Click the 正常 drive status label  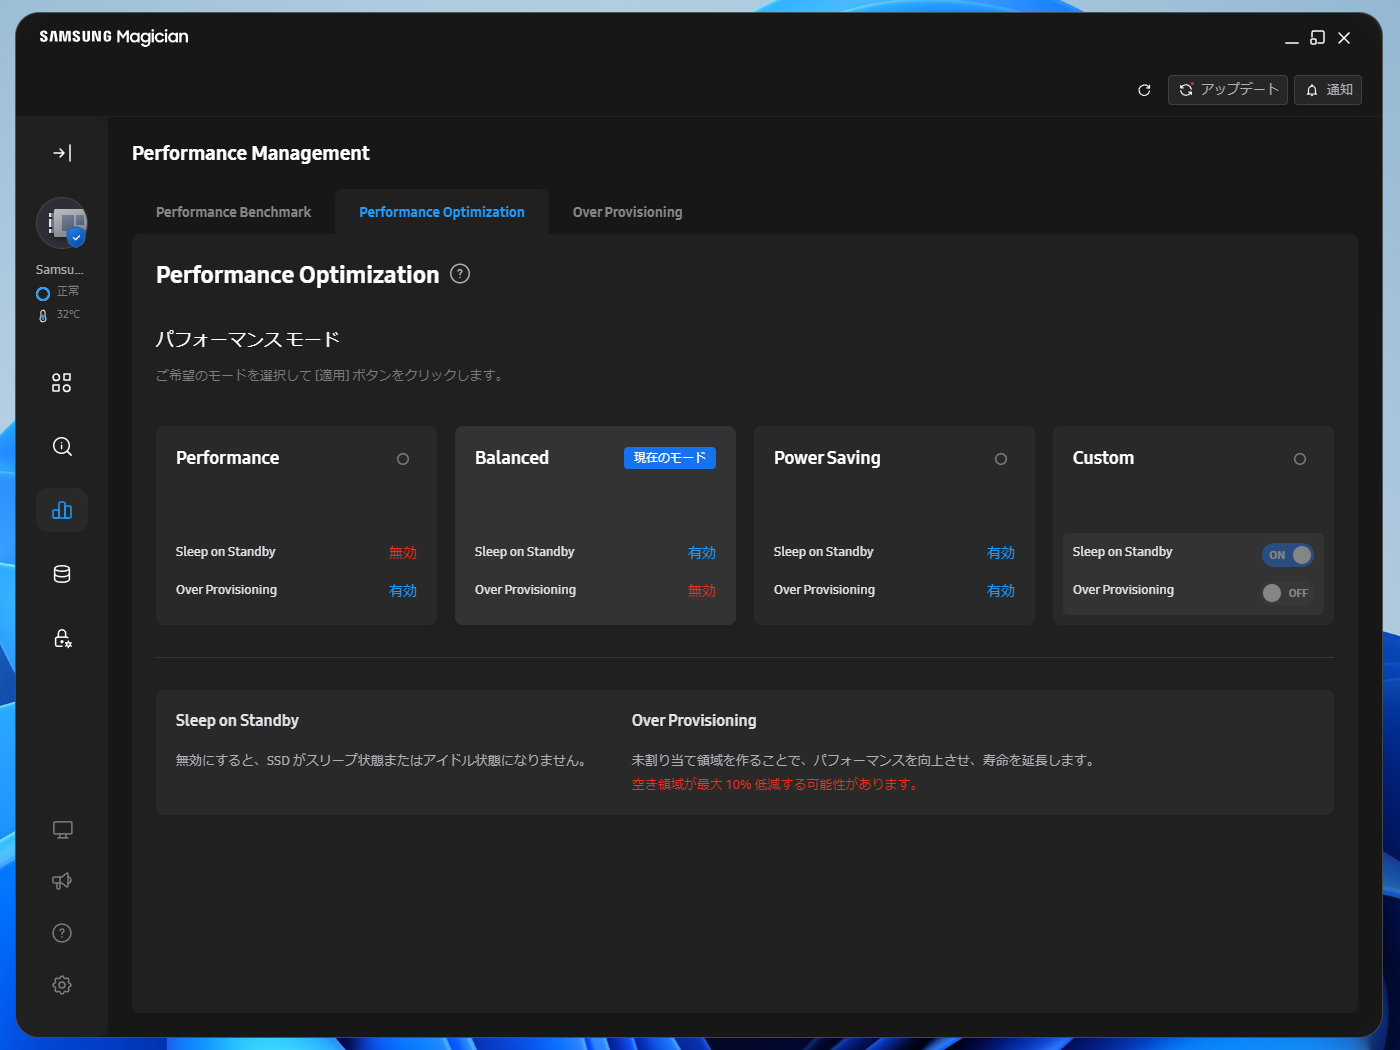click(x=68, y=291)
